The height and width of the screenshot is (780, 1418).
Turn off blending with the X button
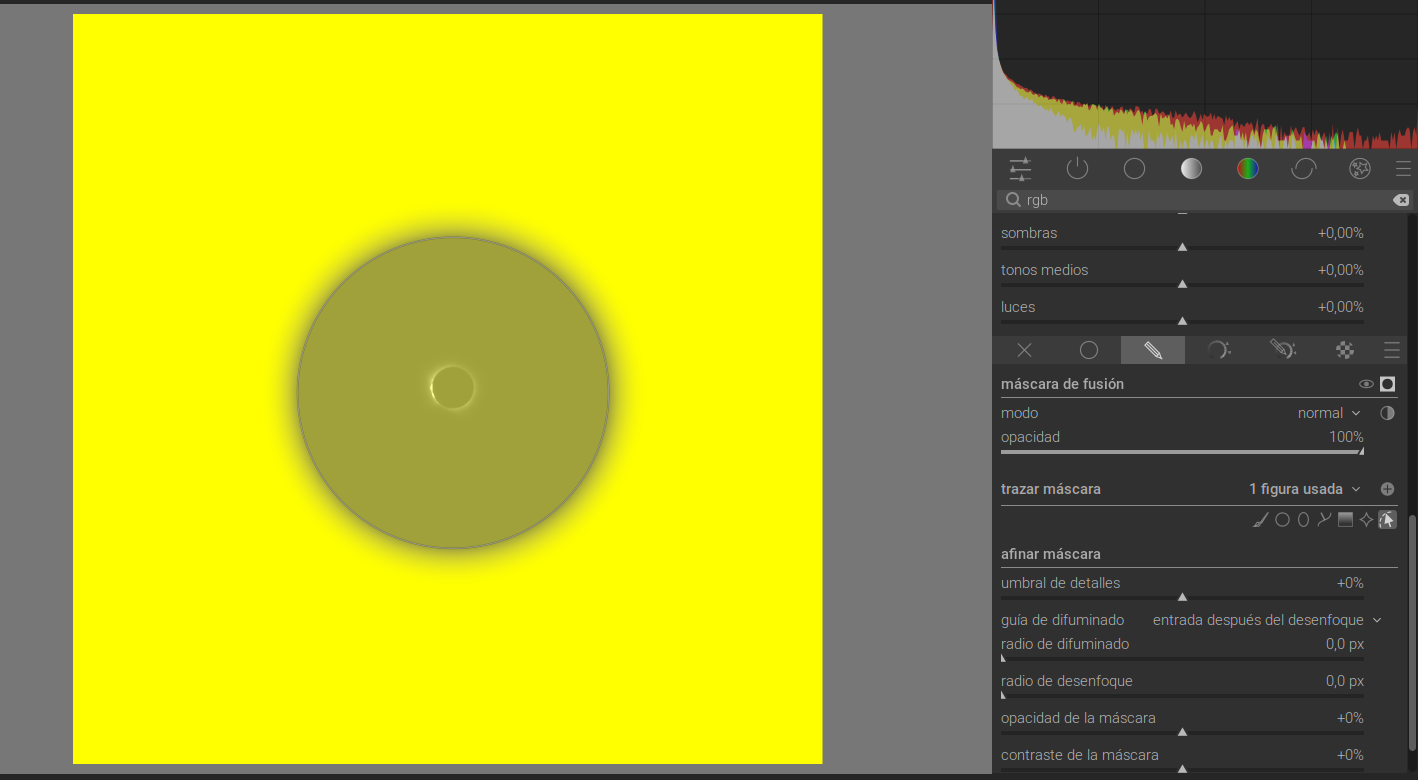1024,350
